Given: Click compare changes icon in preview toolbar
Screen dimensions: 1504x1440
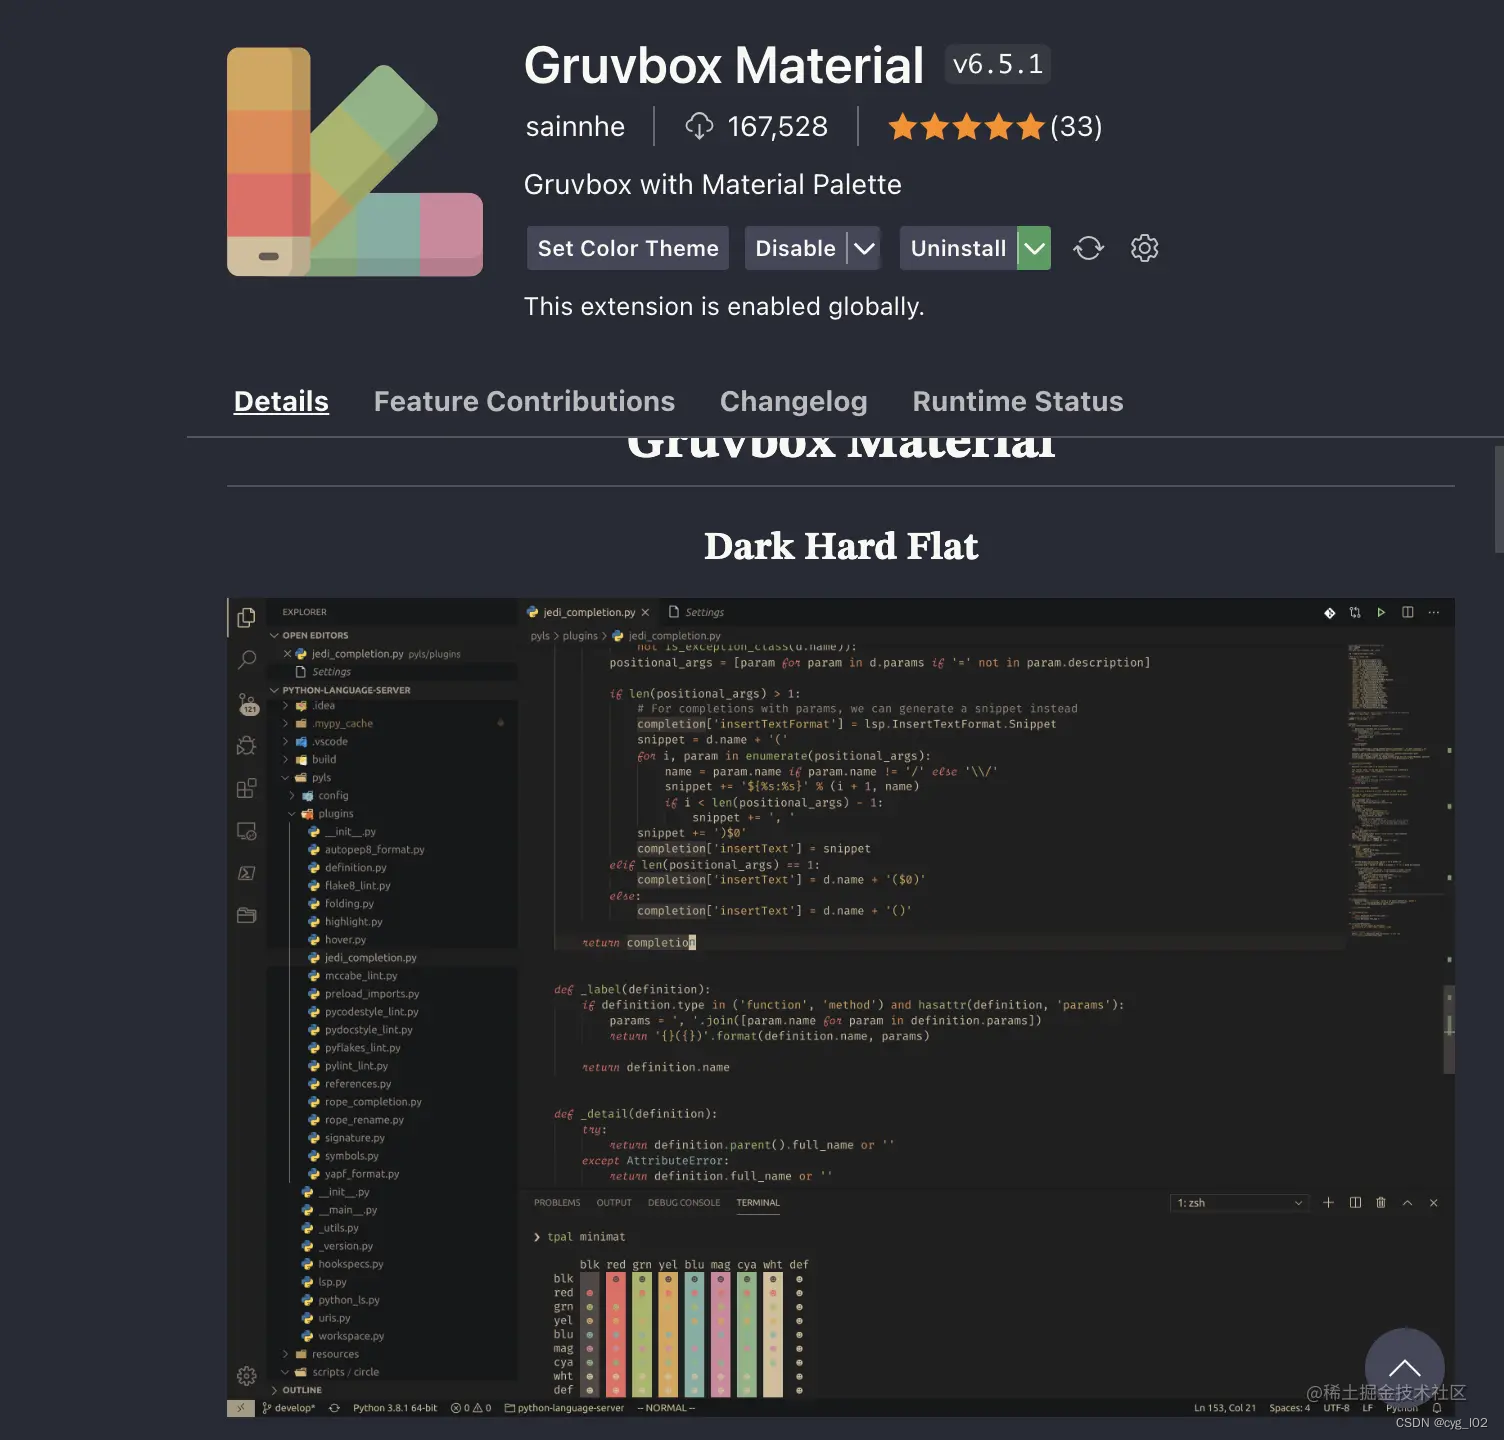Looking at the screenshot, I should click(1355, 613).
